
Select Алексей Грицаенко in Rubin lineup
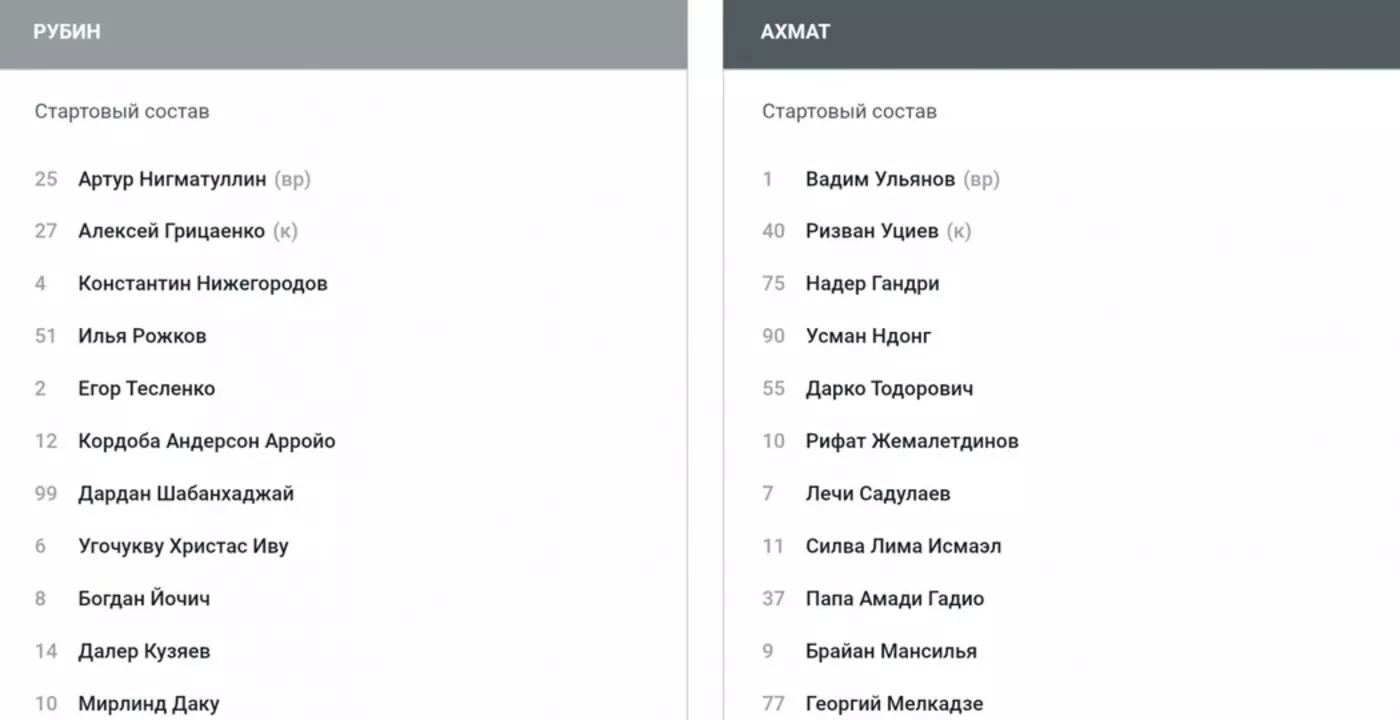(x=171, y=232)
